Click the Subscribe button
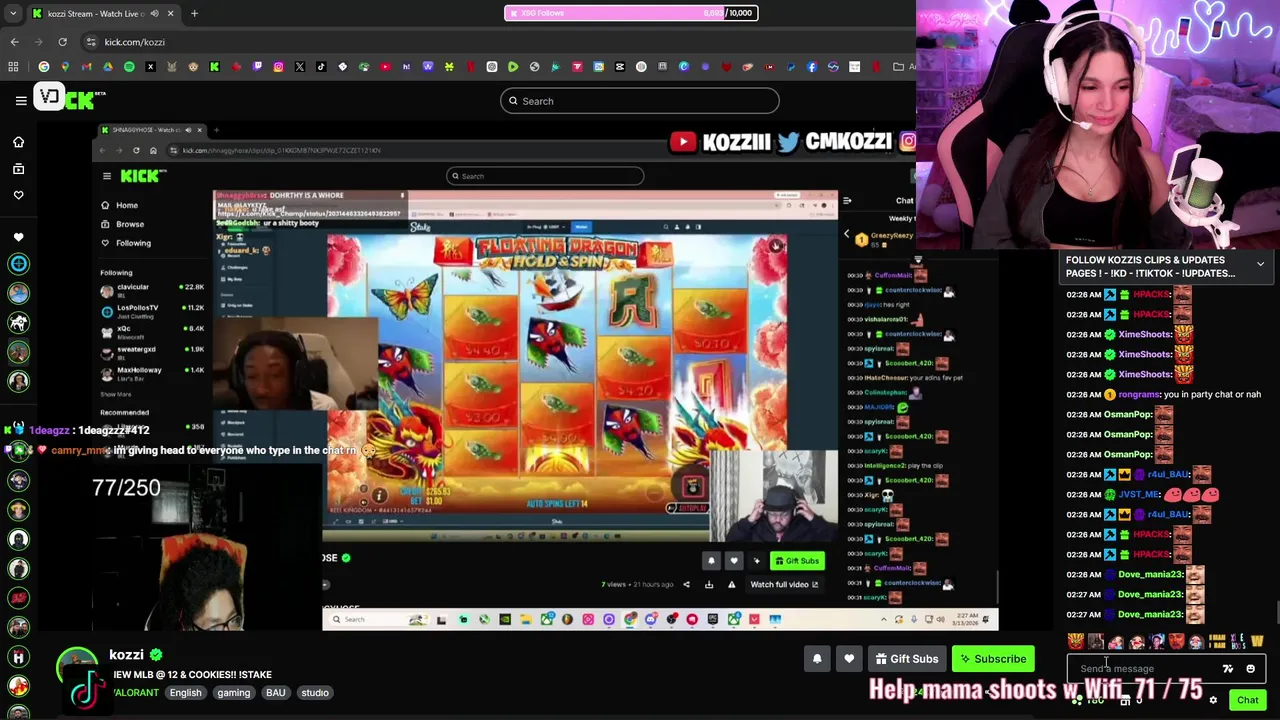1280x720 pixels. 994,659
